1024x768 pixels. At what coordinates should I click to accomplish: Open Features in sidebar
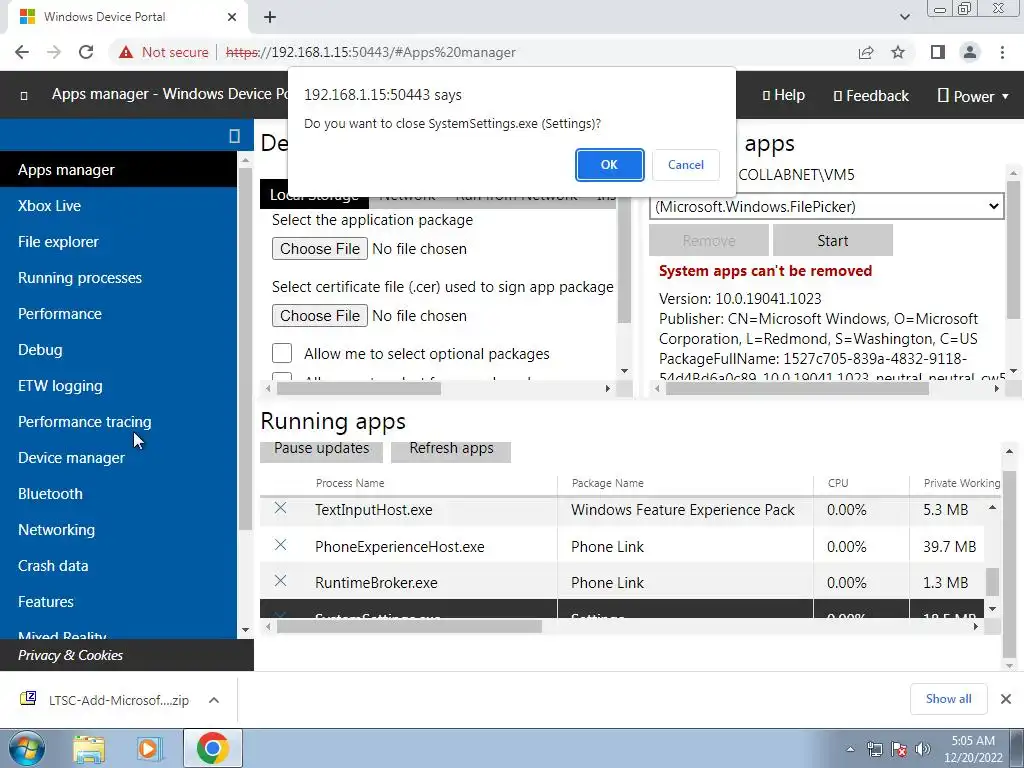[x=118, y=601]
